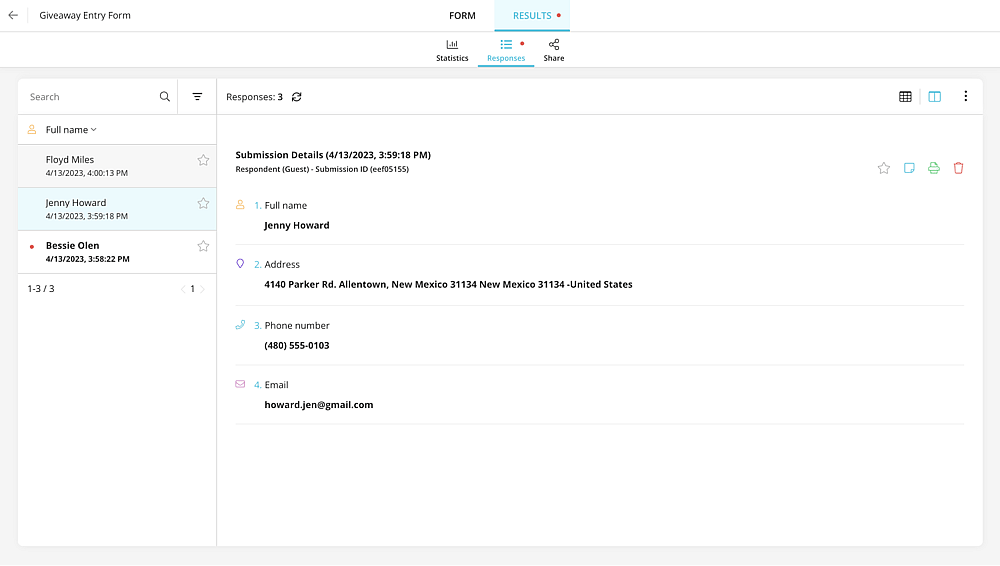Click the back arrow beside Giveaway Entry Form
This screenshot has height=566, width=1000.
click(x=13, y=15)
